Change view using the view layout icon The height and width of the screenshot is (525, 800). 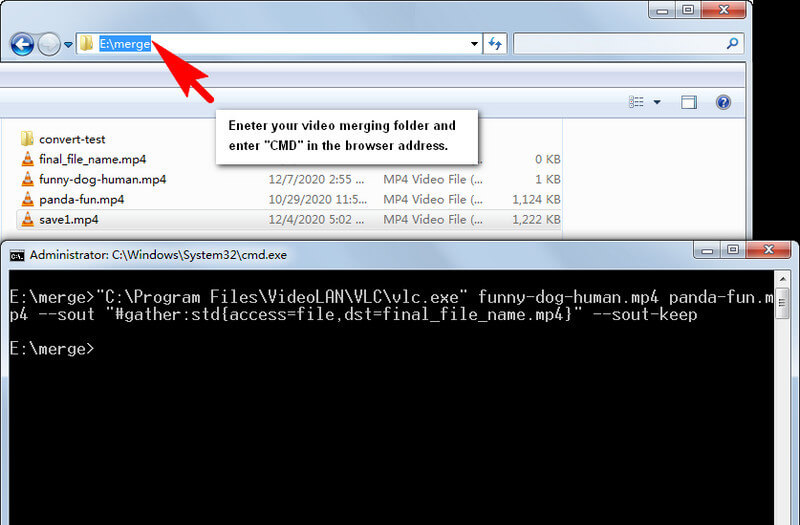pos(636,102)
